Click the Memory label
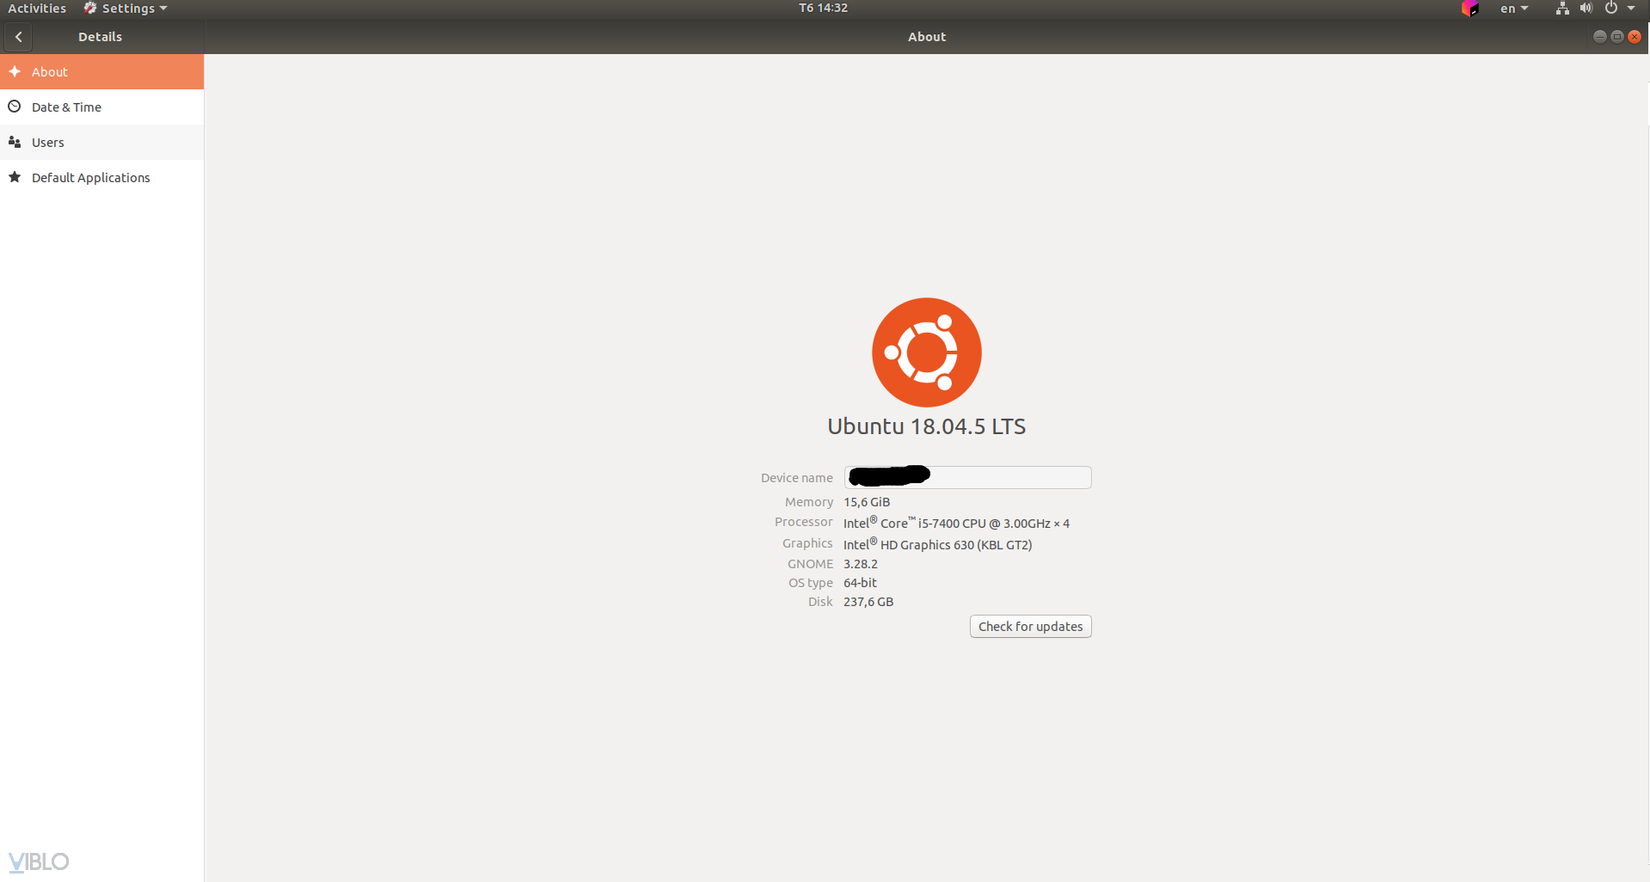Screen dimensions: 1650x882 pos(809,502)
